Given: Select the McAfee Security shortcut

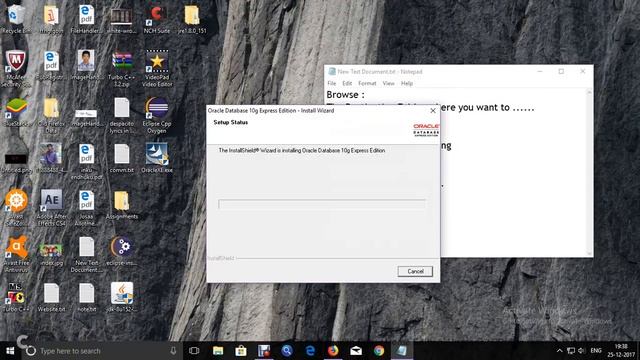Looking at the screenshot, I should coord(16,69).
